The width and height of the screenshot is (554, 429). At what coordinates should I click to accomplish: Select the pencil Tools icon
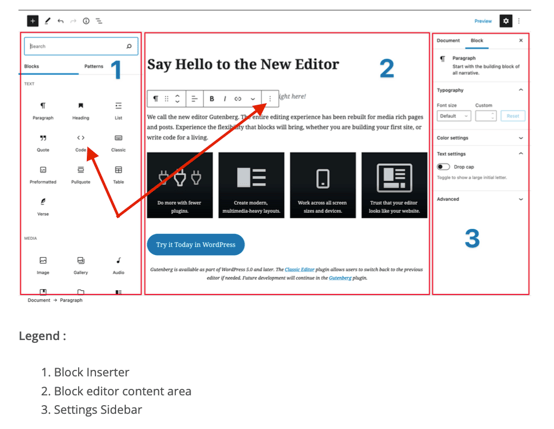tap(47, 21)
